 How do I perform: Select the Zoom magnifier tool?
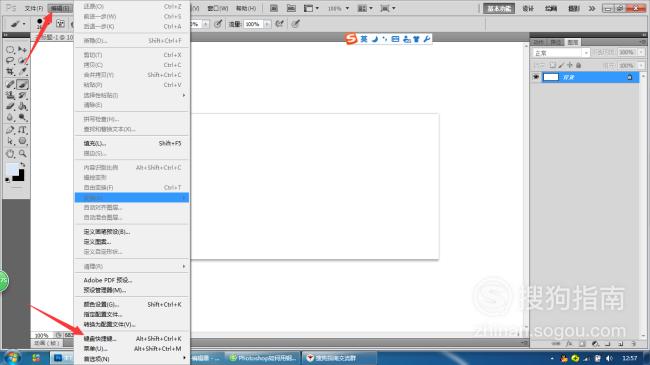22,153
